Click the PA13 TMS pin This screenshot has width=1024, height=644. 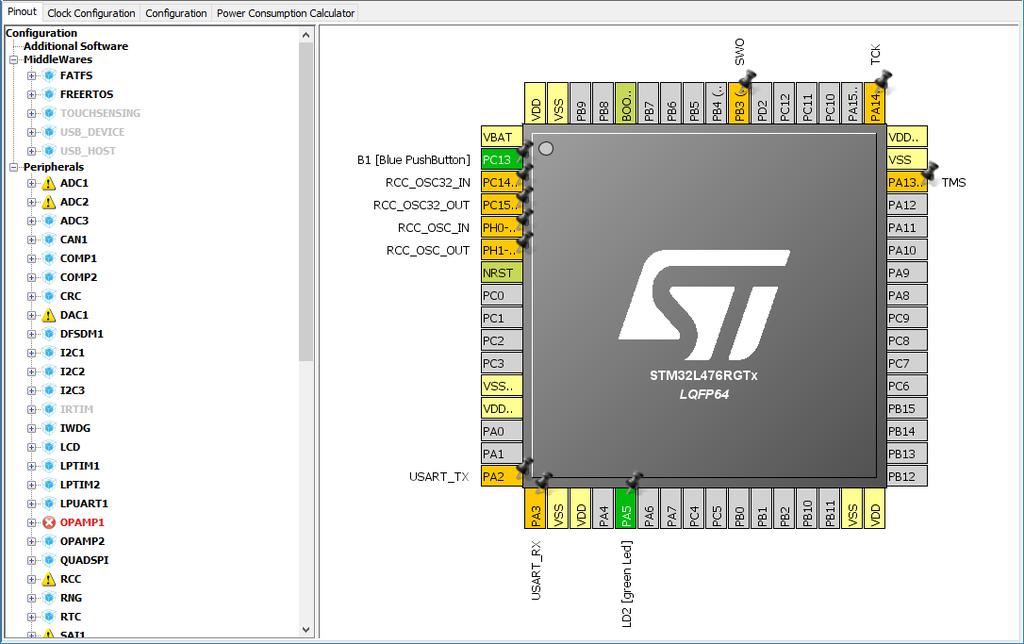coord(907,182)
